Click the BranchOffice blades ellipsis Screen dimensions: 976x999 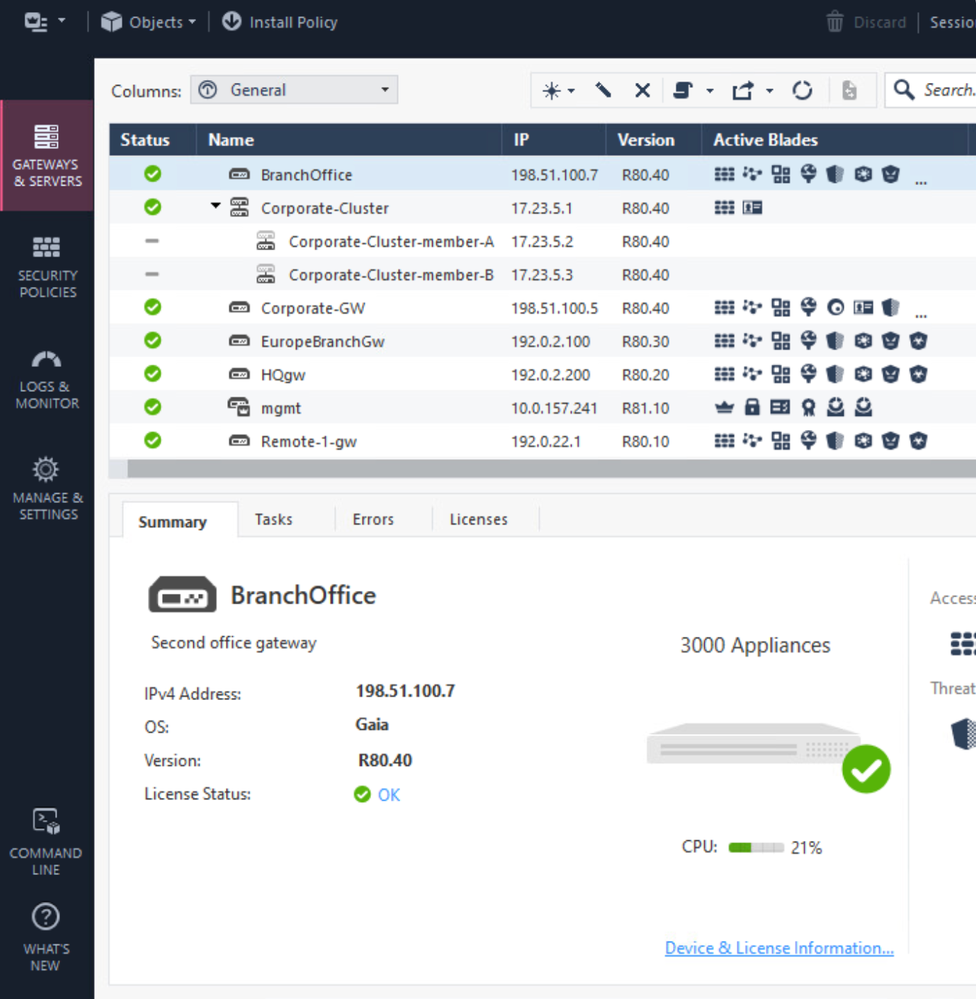click(921, 182)
